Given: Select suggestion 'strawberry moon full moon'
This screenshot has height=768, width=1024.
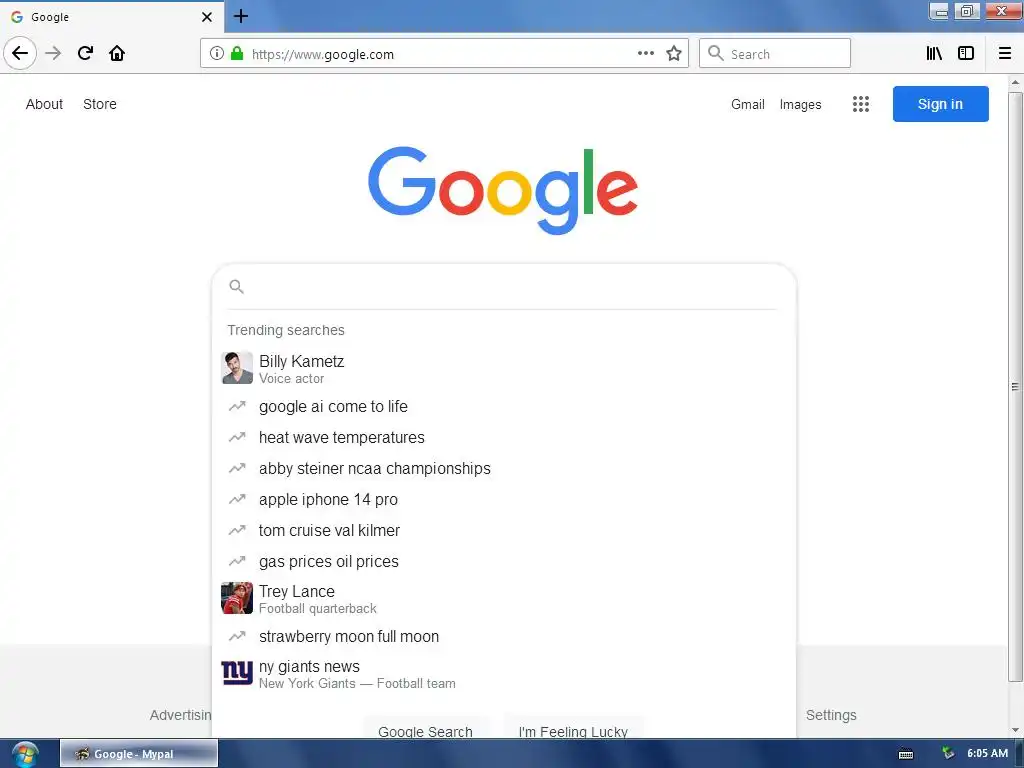Looking at the screenshot, I should pos(504,636).
